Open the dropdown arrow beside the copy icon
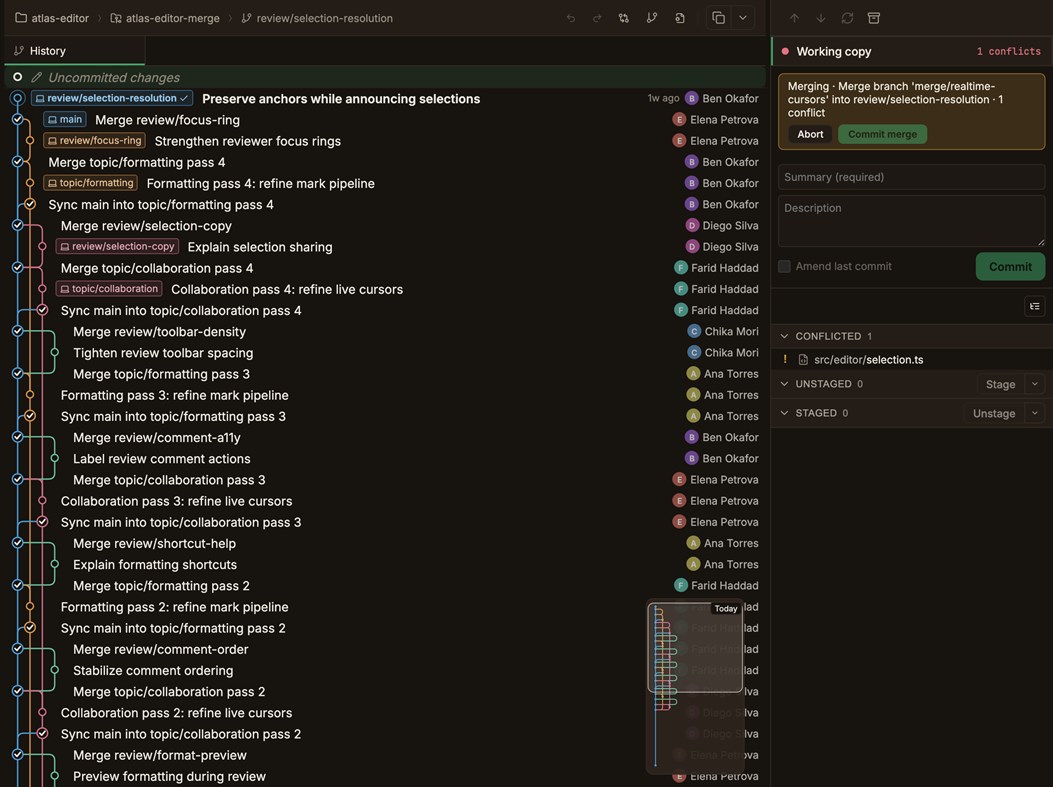1053x787 pixels. pos(743,18)
